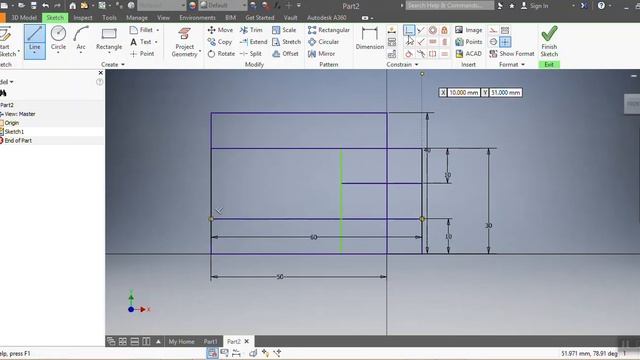Click the Home icon in quick access
Screen dimensions: 640x360
[72, 6]
